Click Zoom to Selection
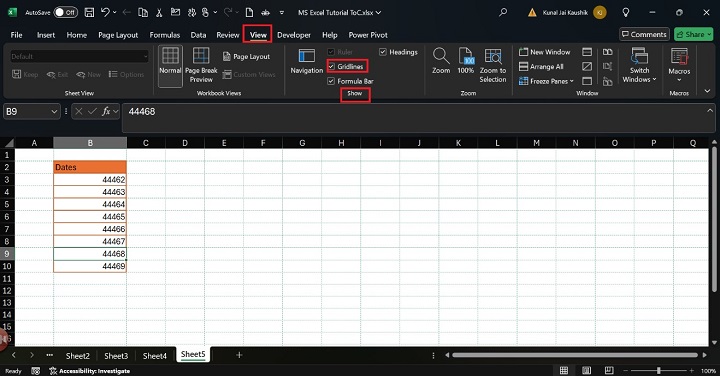Screen dimensions: 720x376 493,66
